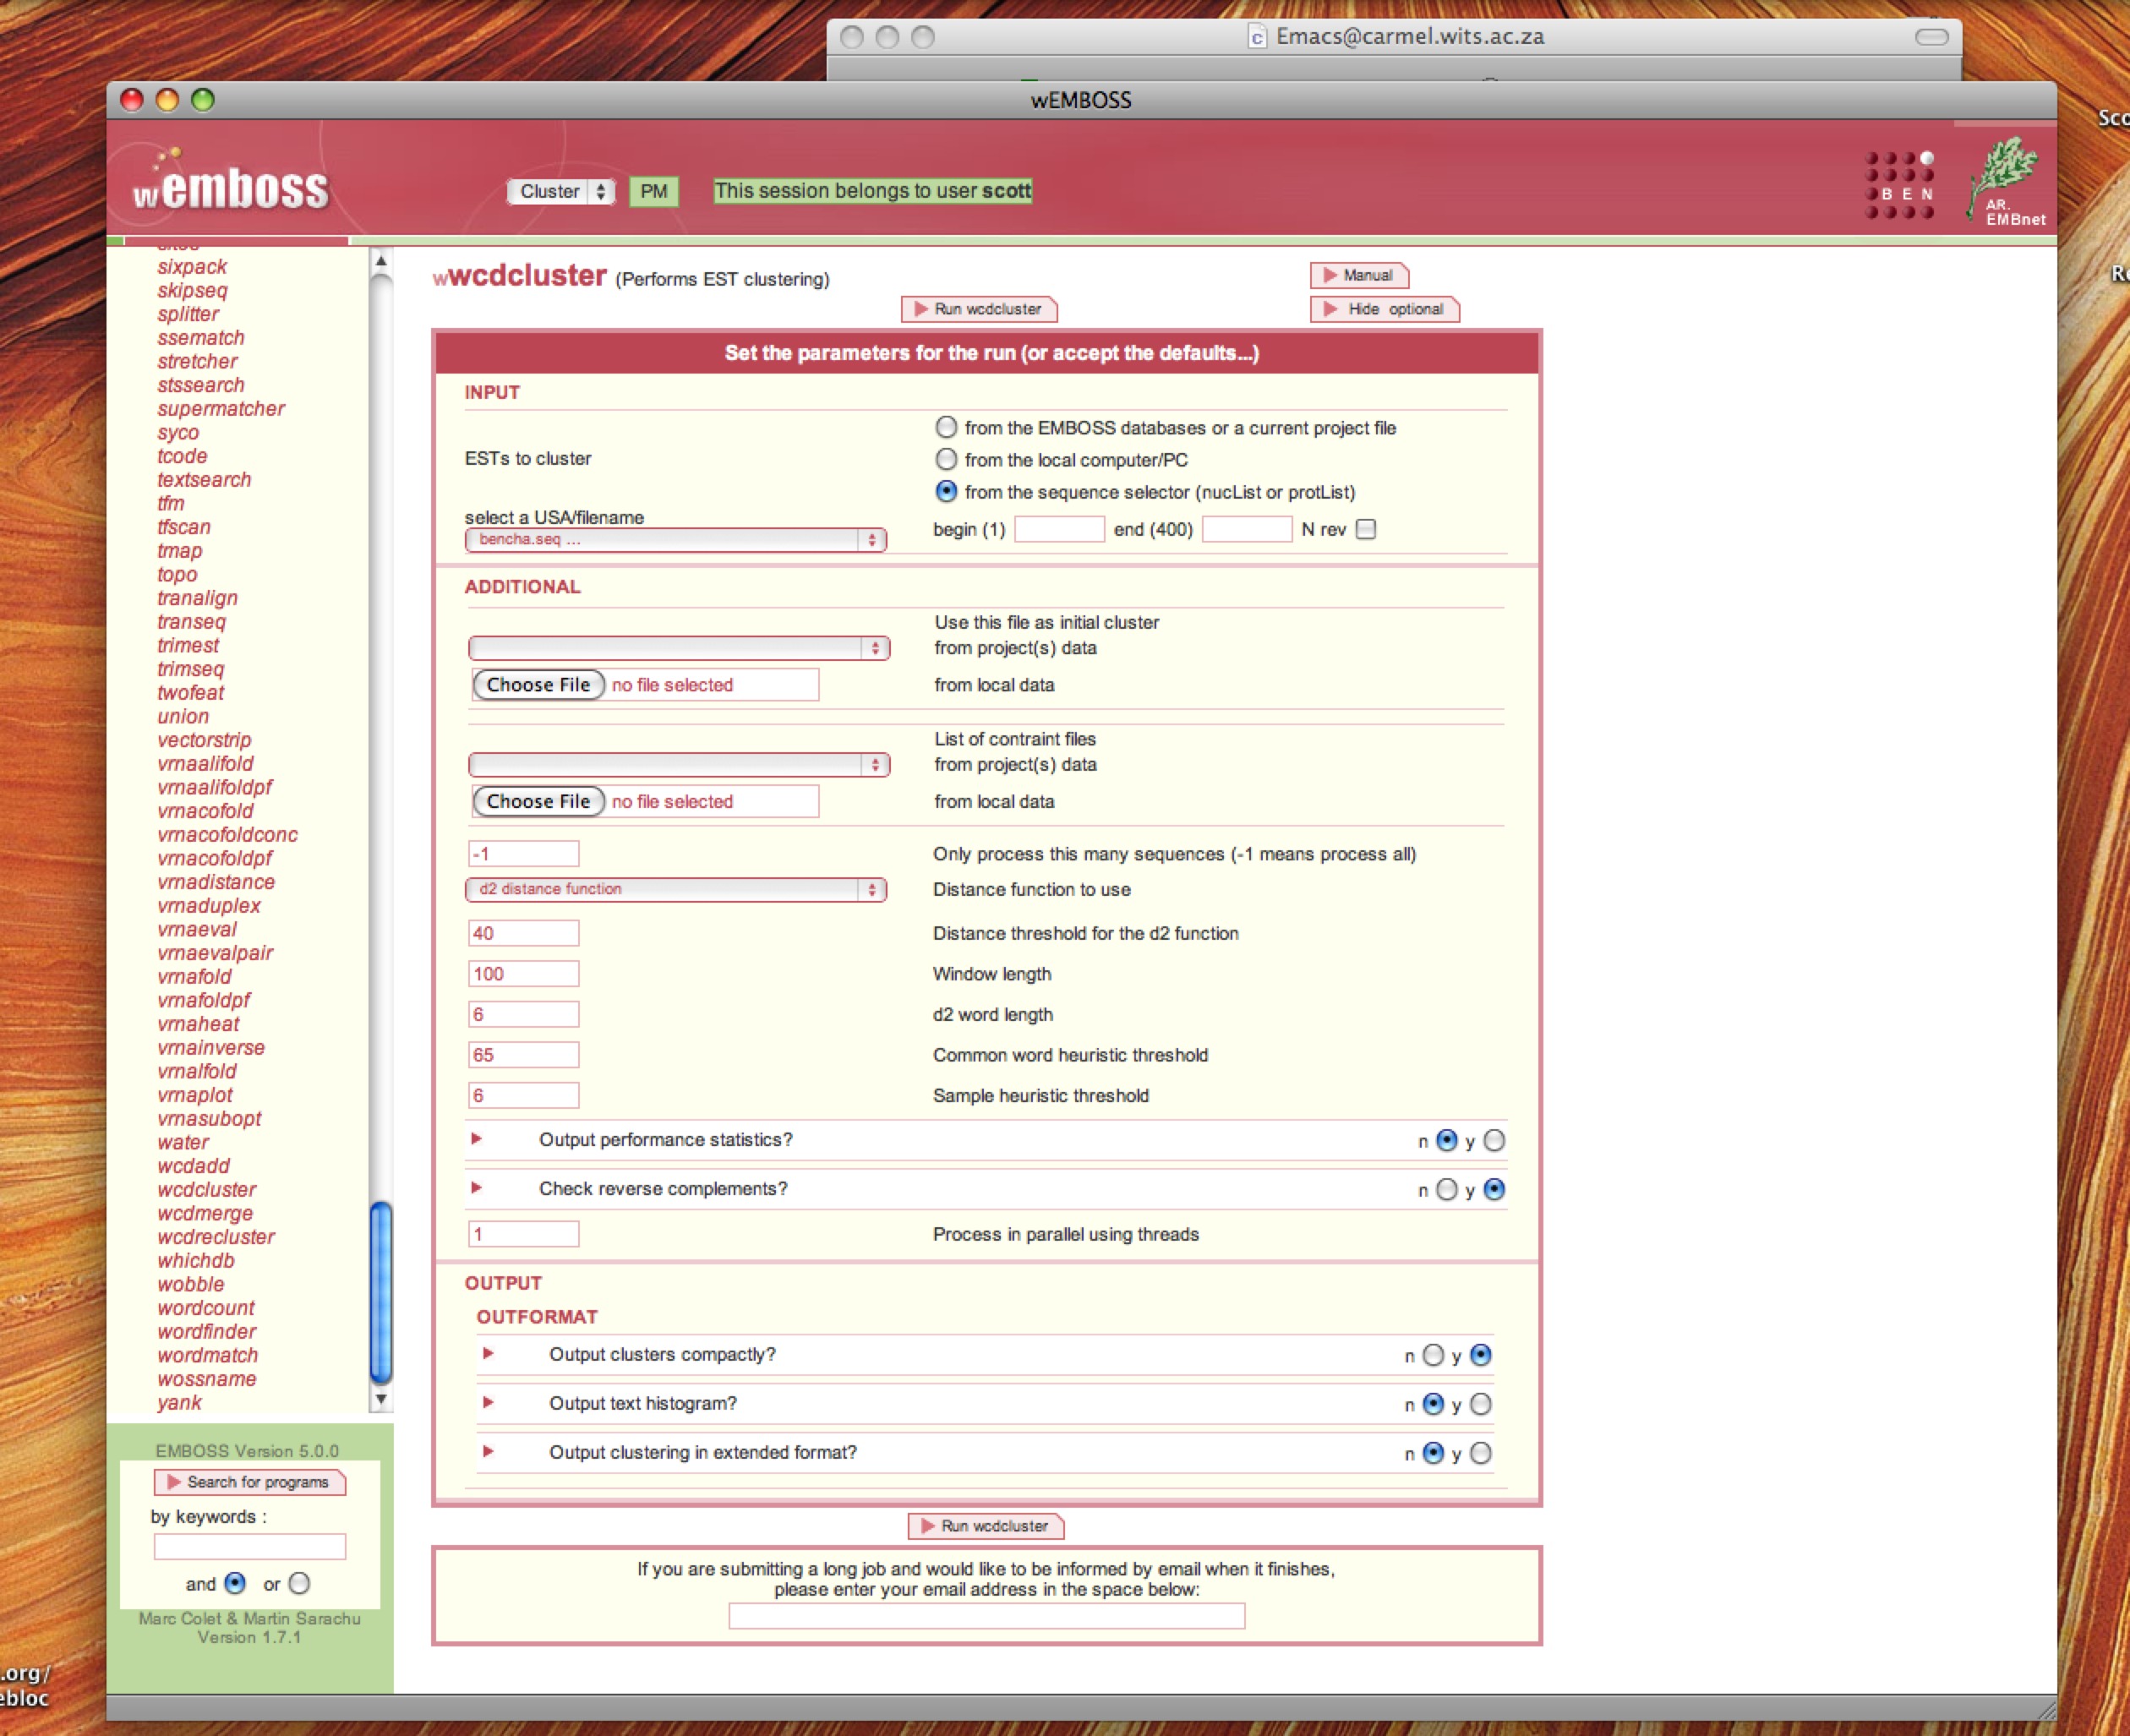Click the begin (1) input field
The width and height of the screenshot is (2130, 1736).
tap(1059, 529)
